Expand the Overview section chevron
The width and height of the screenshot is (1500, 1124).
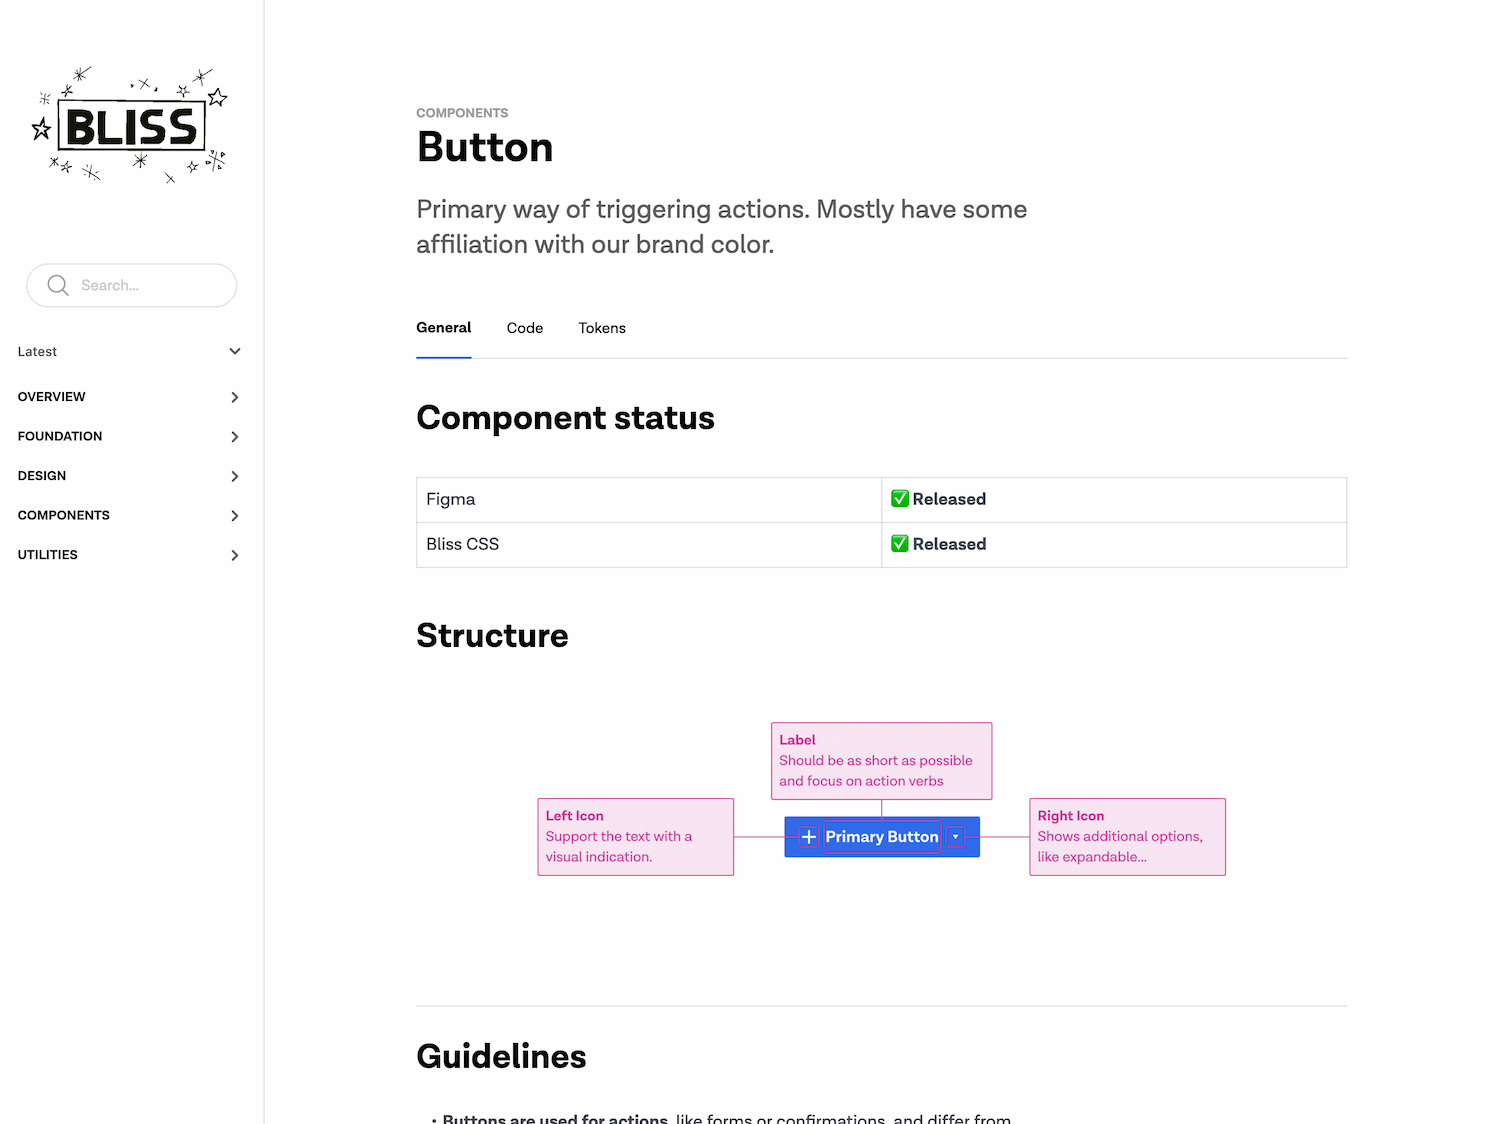click(235, 397)
